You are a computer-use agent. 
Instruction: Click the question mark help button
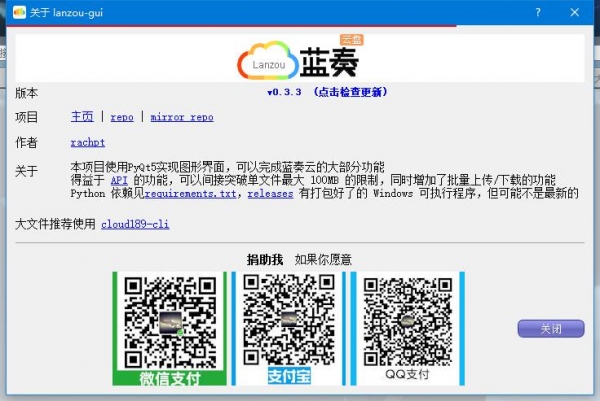point(538,12)
